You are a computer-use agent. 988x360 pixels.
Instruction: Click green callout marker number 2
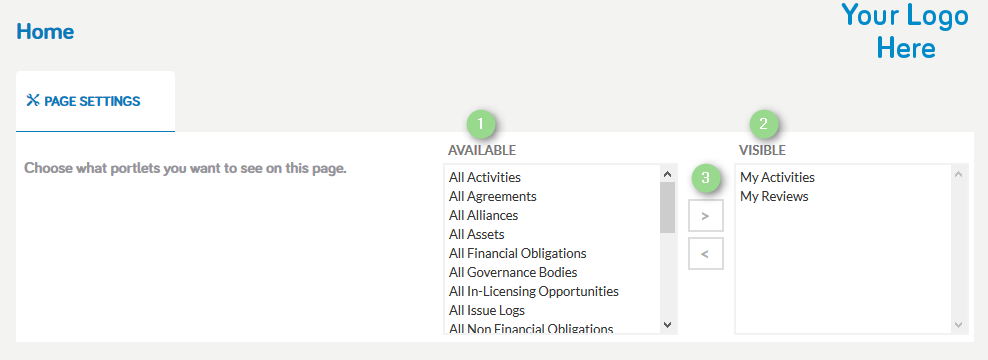[764, 125]
